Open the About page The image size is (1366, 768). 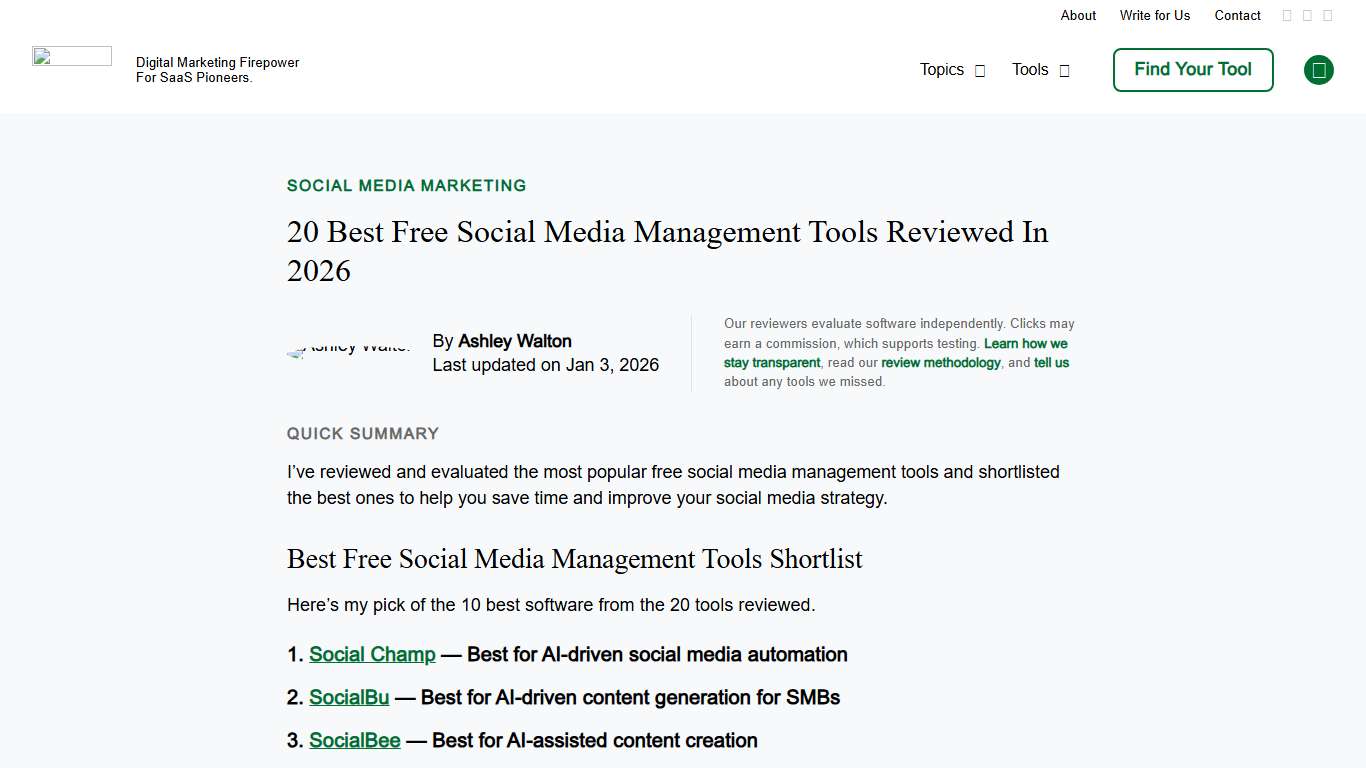[1078, 15]
